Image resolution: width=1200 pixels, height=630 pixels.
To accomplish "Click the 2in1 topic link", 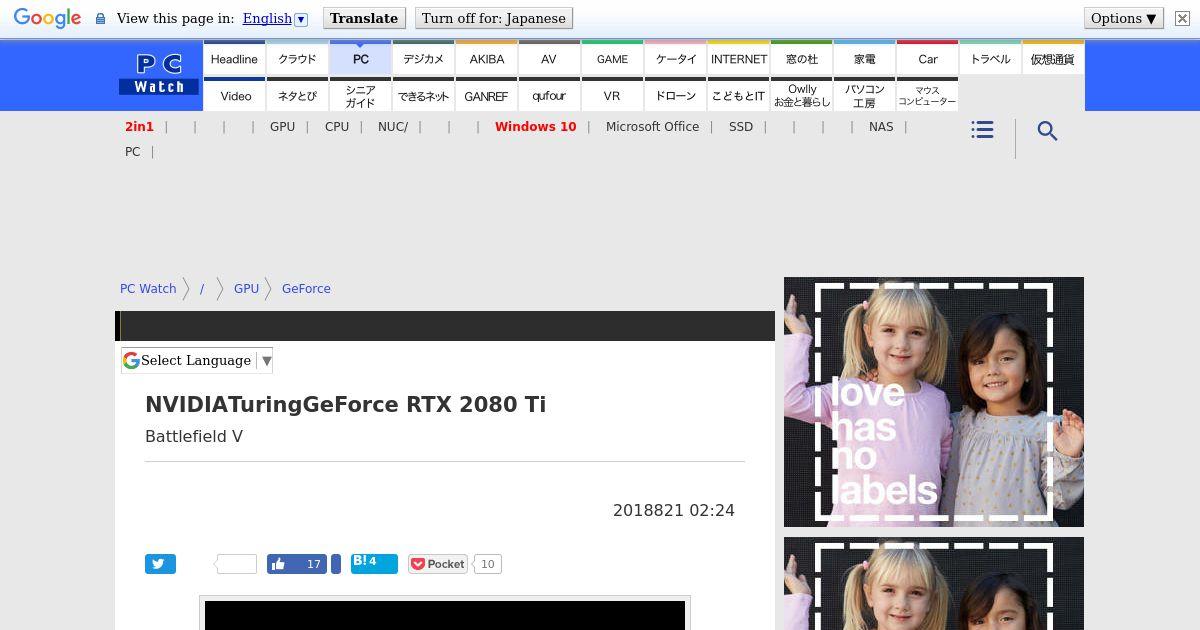I will 139,127.
